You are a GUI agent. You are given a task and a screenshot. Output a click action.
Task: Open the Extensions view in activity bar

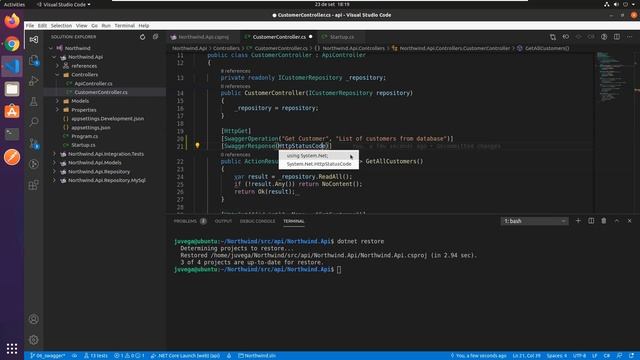tap(34, 185)
